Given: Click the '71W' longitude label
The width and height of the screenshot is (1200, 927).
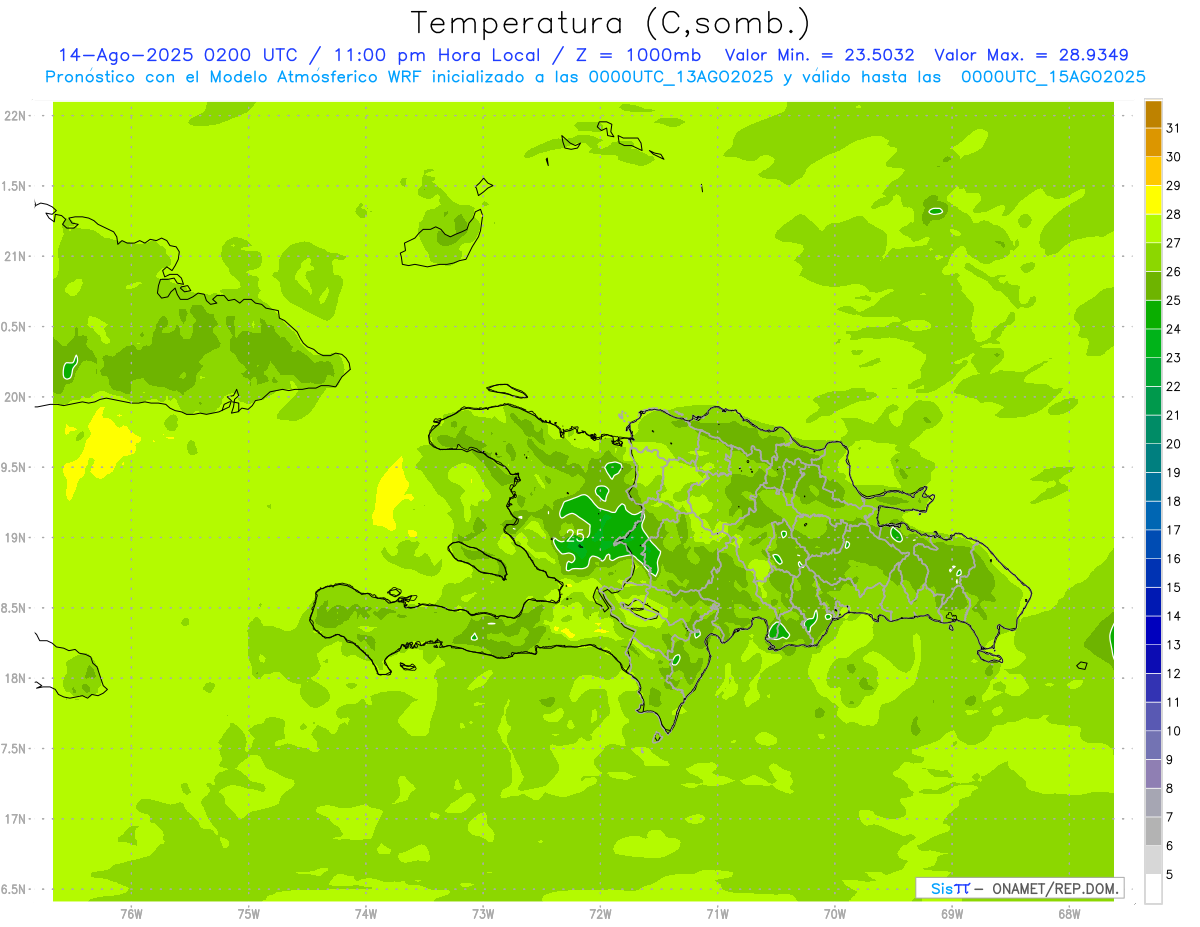Looking at the screenshot, I should pos(717,914).
